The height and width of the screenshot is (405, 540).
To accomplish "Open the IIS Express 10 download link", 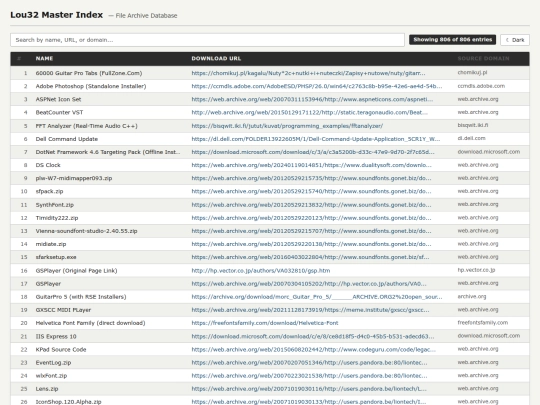I will coord(313,336).
